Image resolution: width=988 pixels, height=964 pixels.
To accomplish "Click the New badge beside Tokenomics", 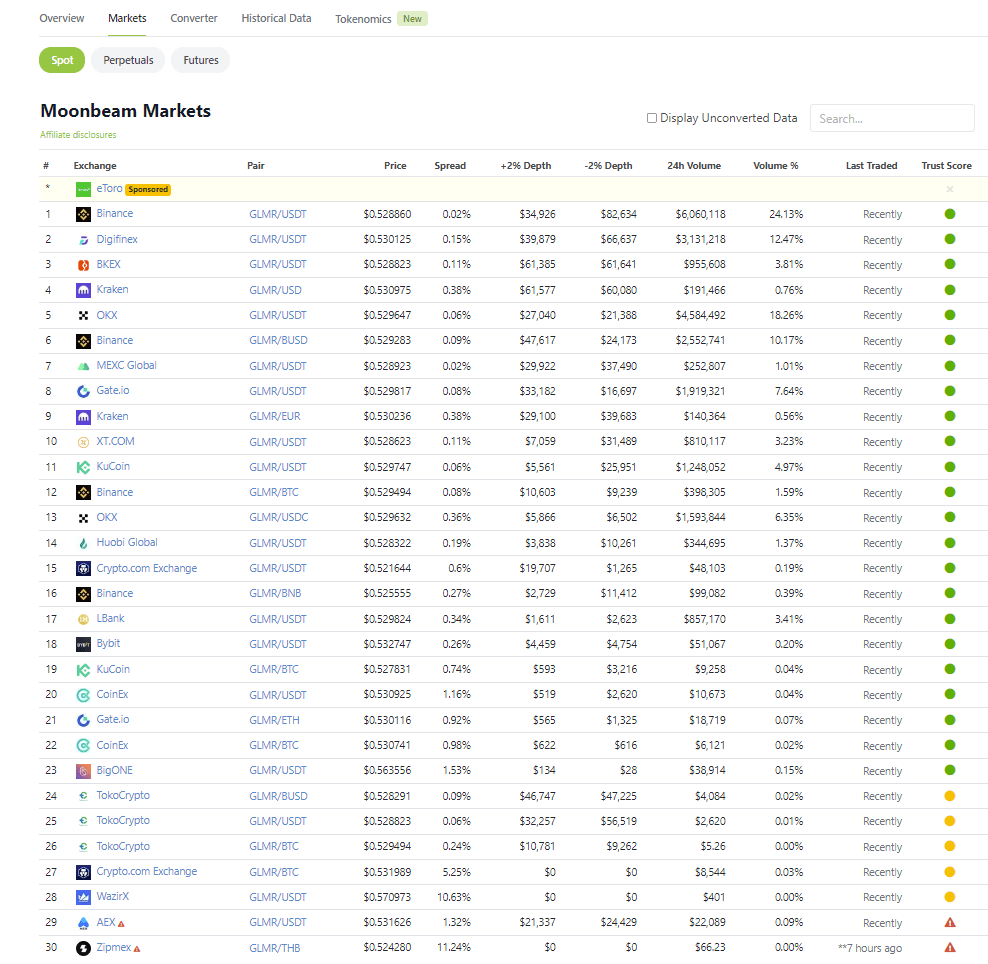I will tap(413, 19).
